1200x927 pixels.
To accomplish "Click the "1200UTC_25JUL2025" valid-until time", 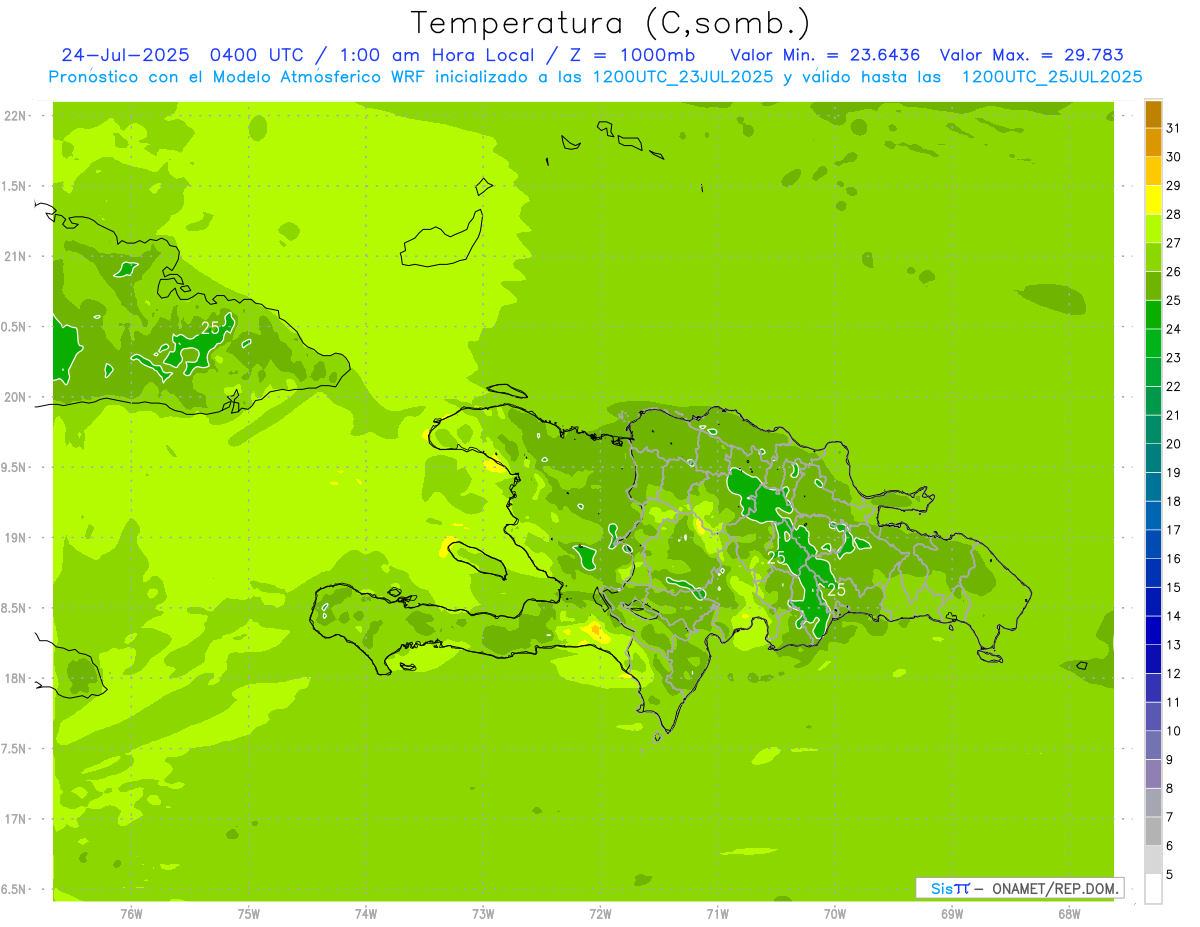I will point(1051,76).
